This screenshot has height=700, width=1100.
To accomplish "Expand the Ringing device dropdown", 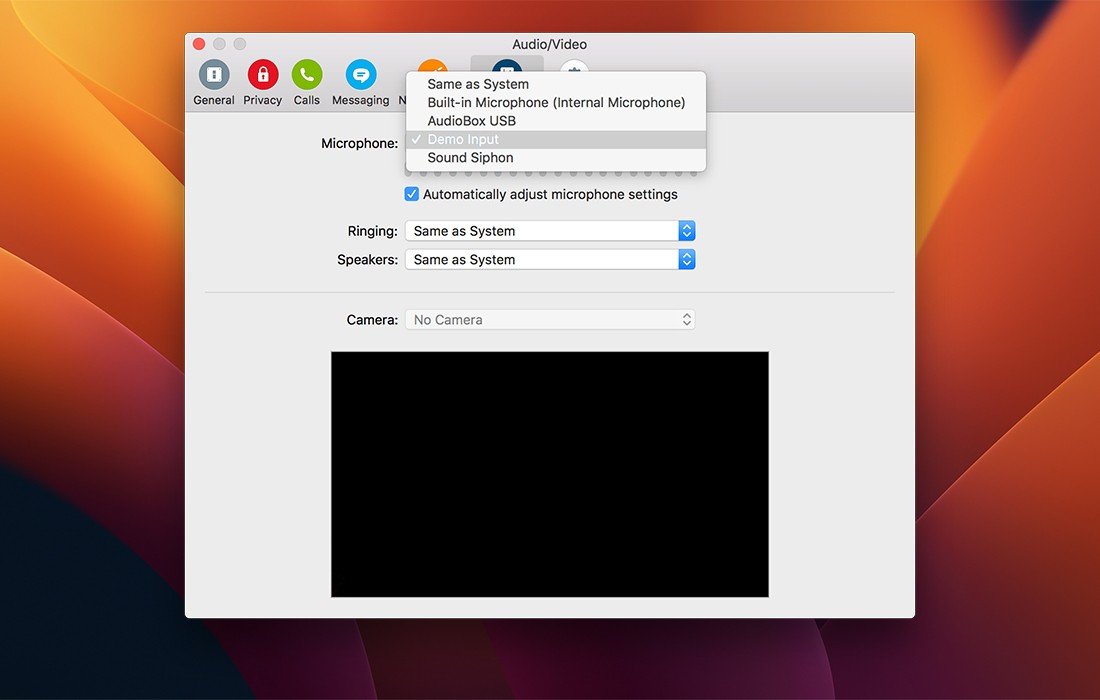I will tap(549, 231).
